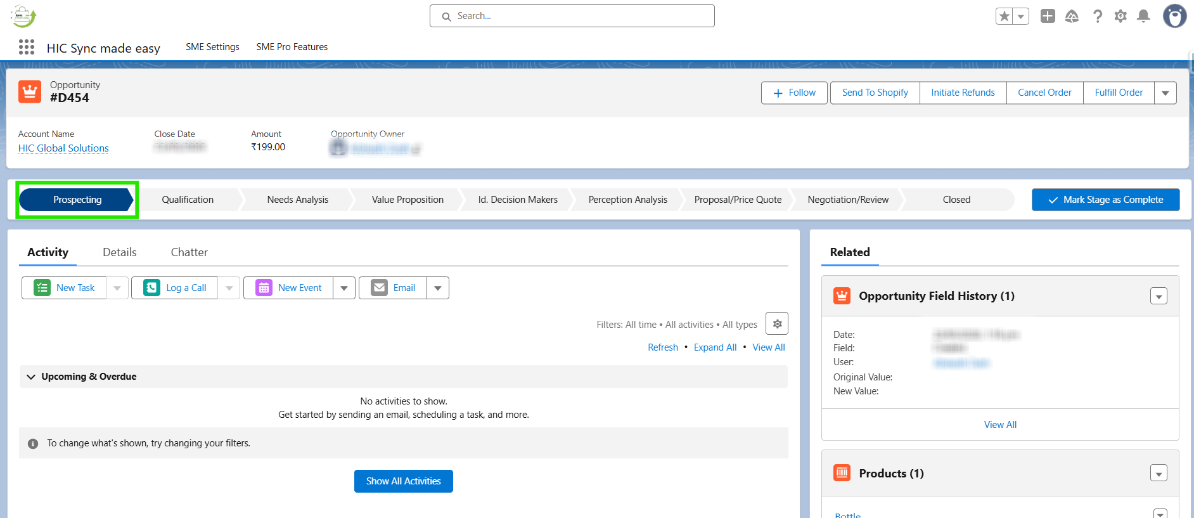The image size is (1194, 518).
Task: Open the App Launcher grid icon
Action: 27,47
